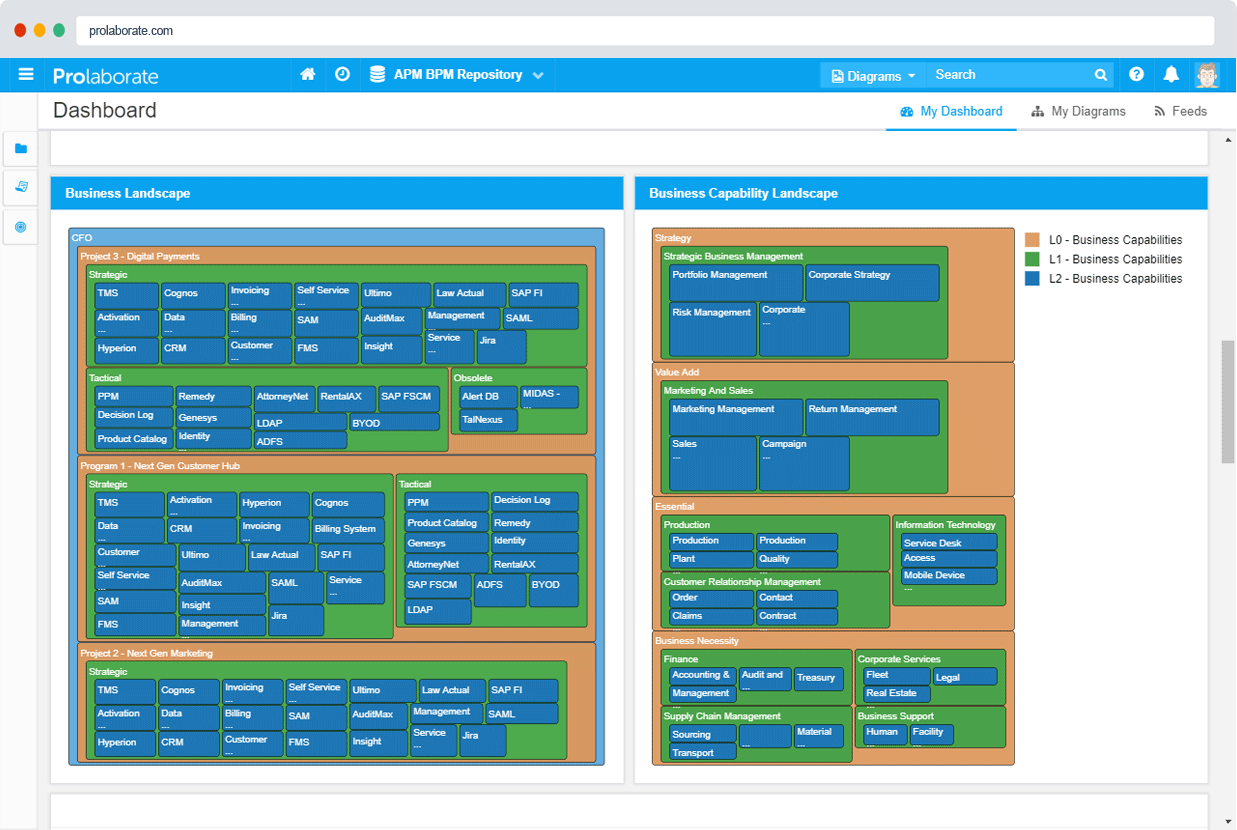Click the 'Plant' capability box

point(711,559)
